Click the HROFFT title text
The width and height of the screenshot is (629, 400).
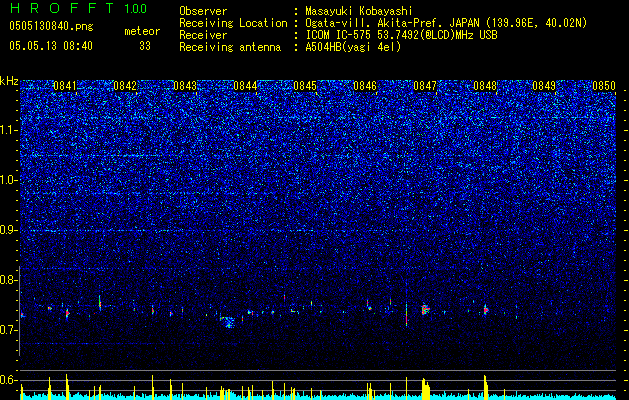(62, 8)
